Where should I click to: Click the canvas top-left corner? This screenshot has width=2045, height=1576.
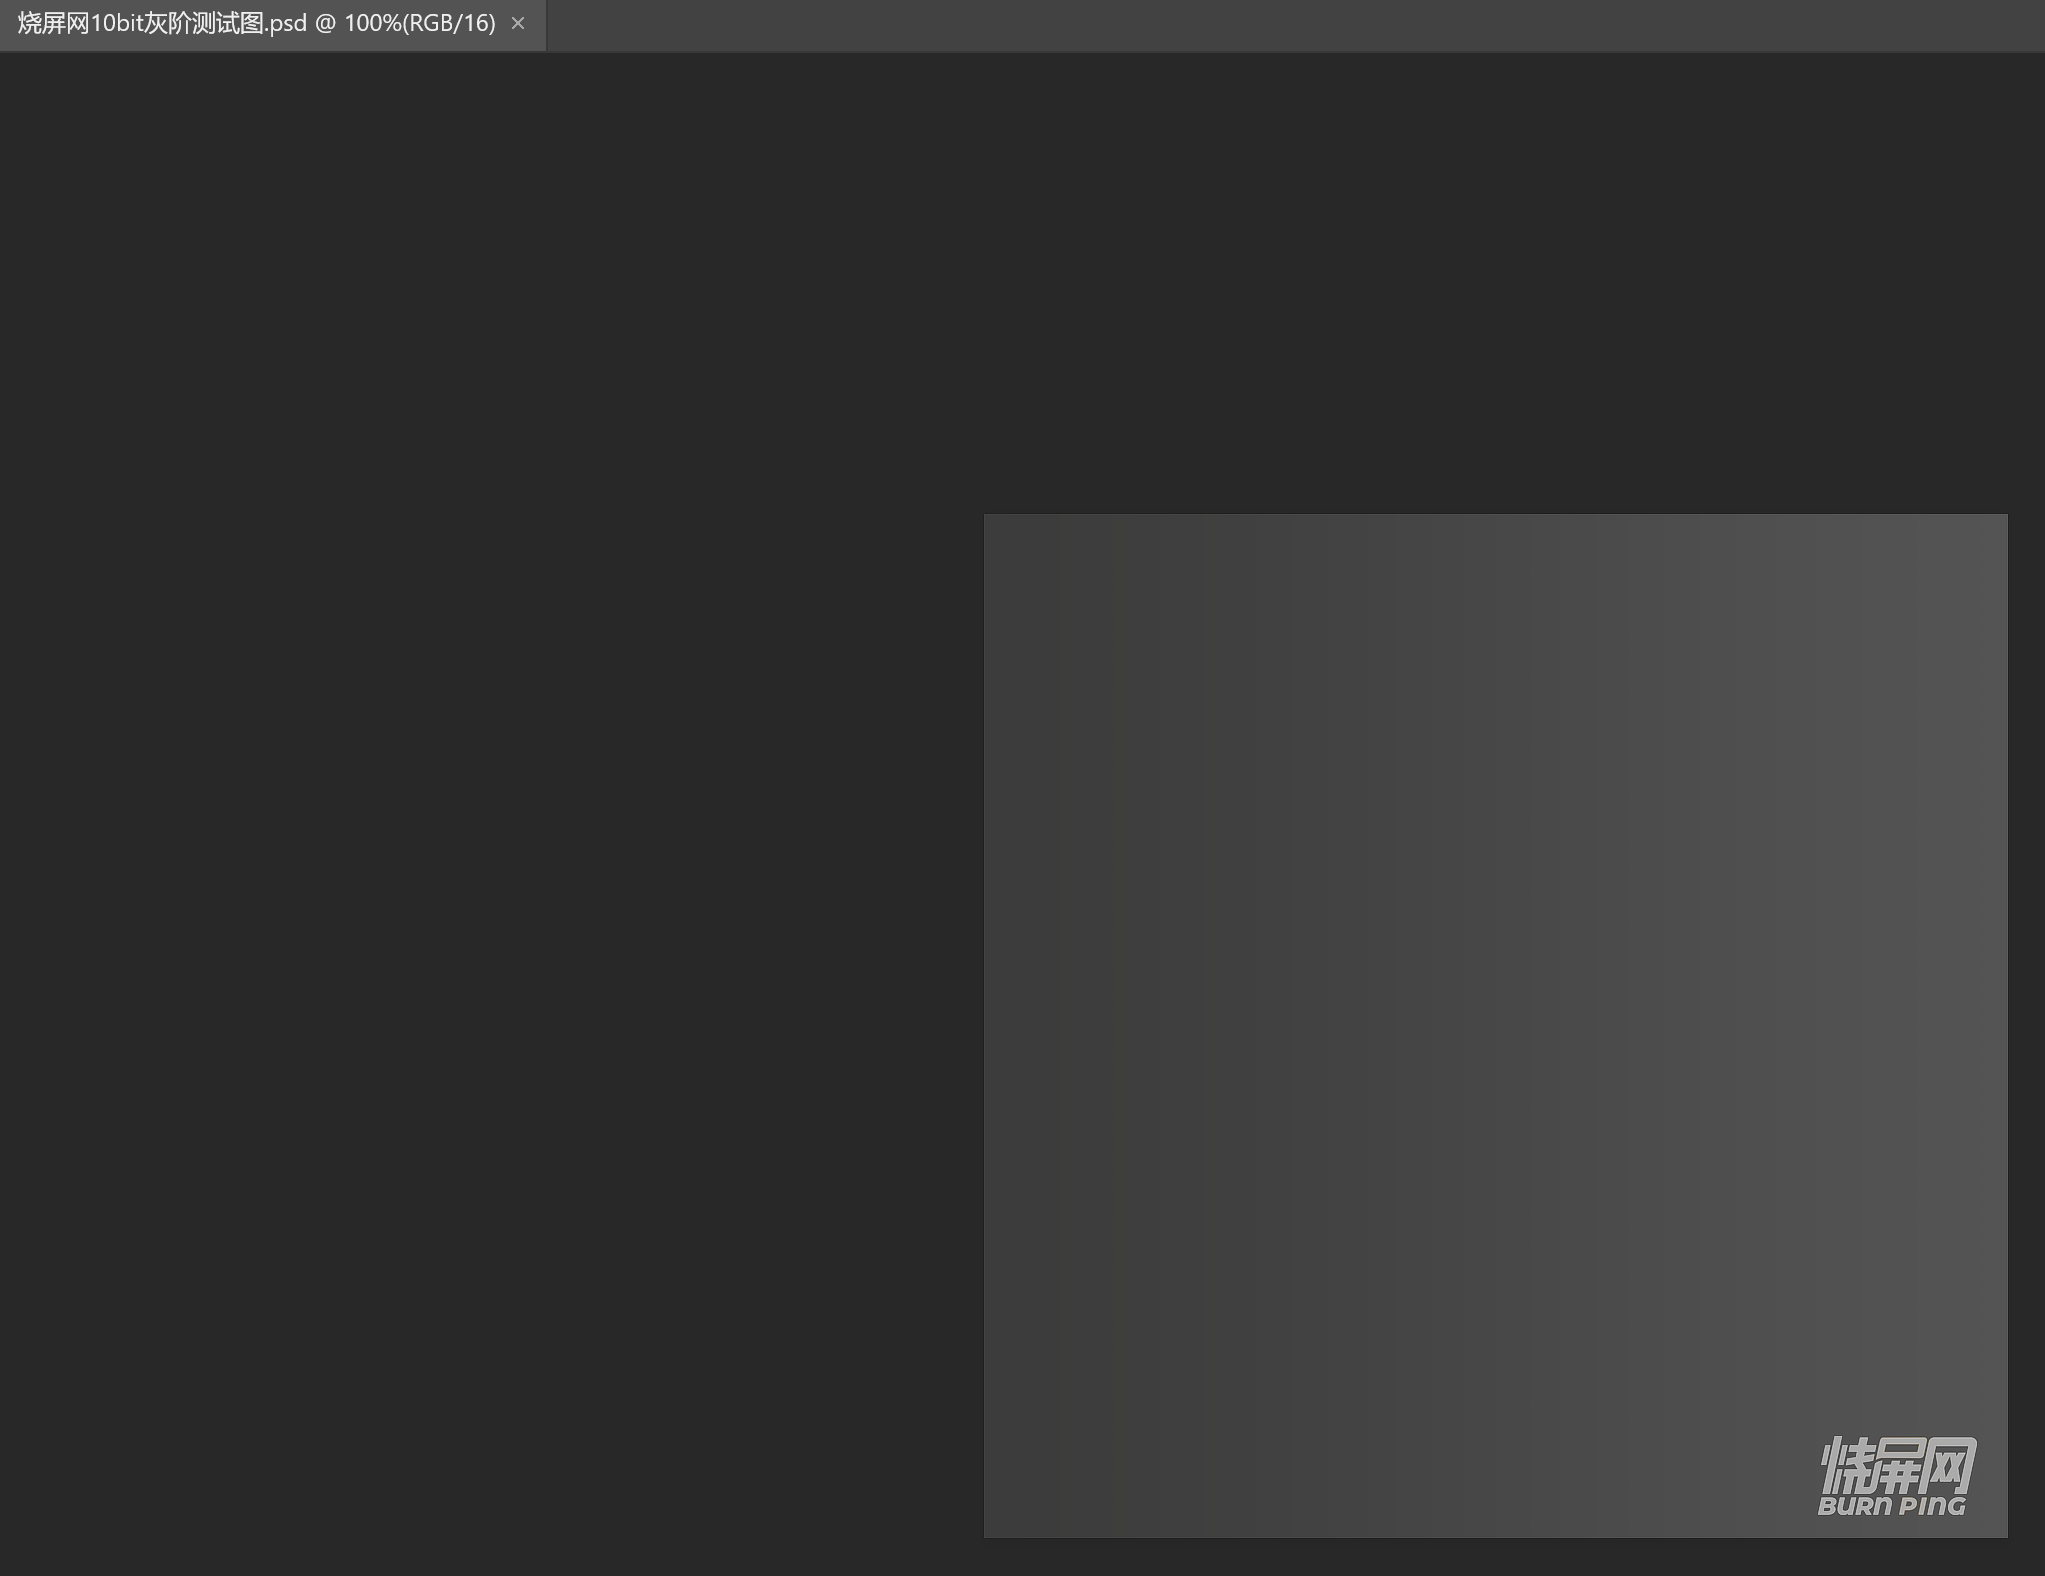click(988, 518)
